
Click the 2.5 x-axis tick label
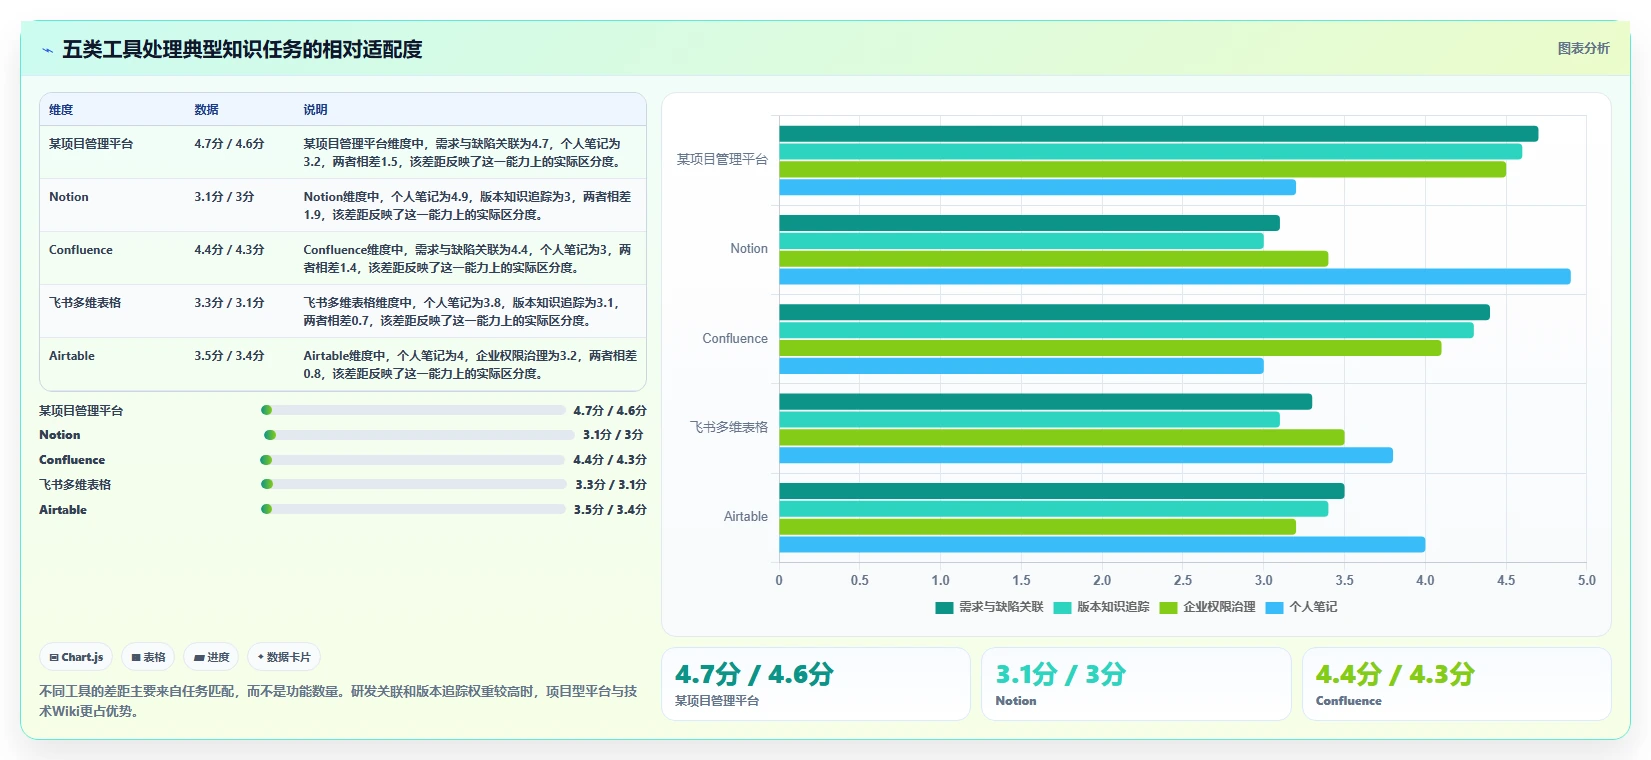coord(1183,580)
